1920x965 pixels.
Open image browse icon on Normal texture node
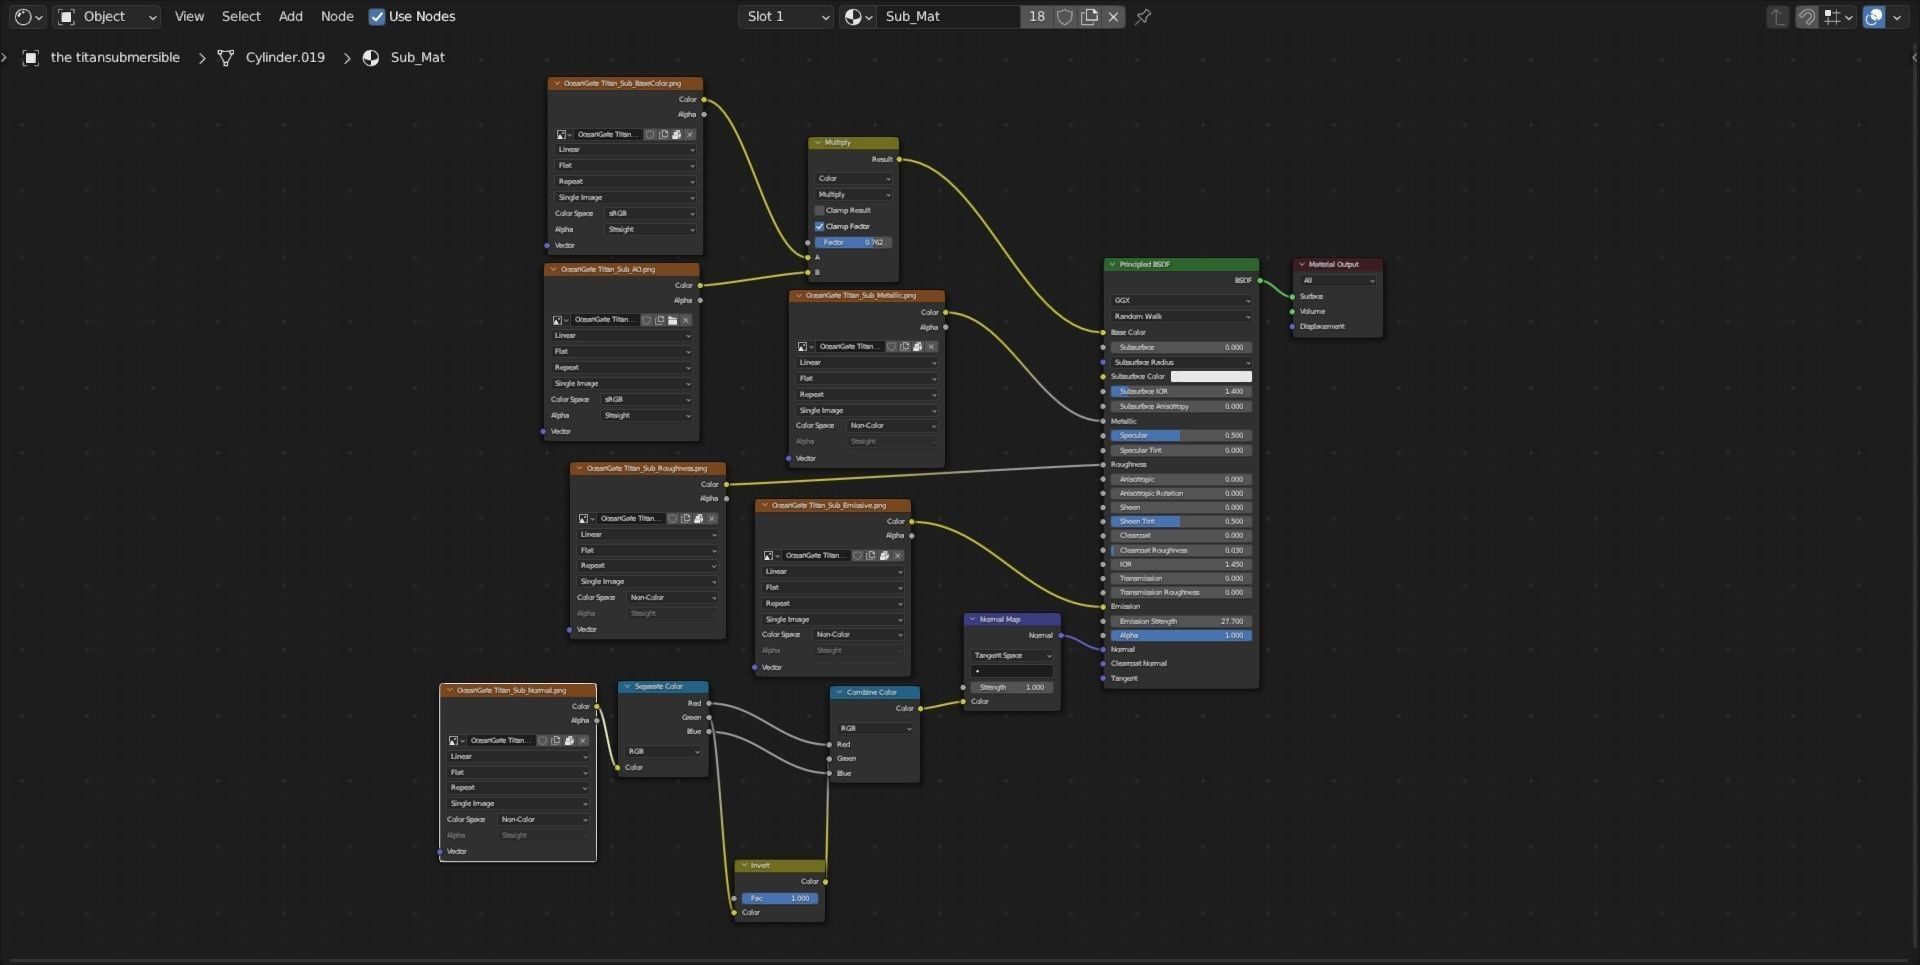456,740
